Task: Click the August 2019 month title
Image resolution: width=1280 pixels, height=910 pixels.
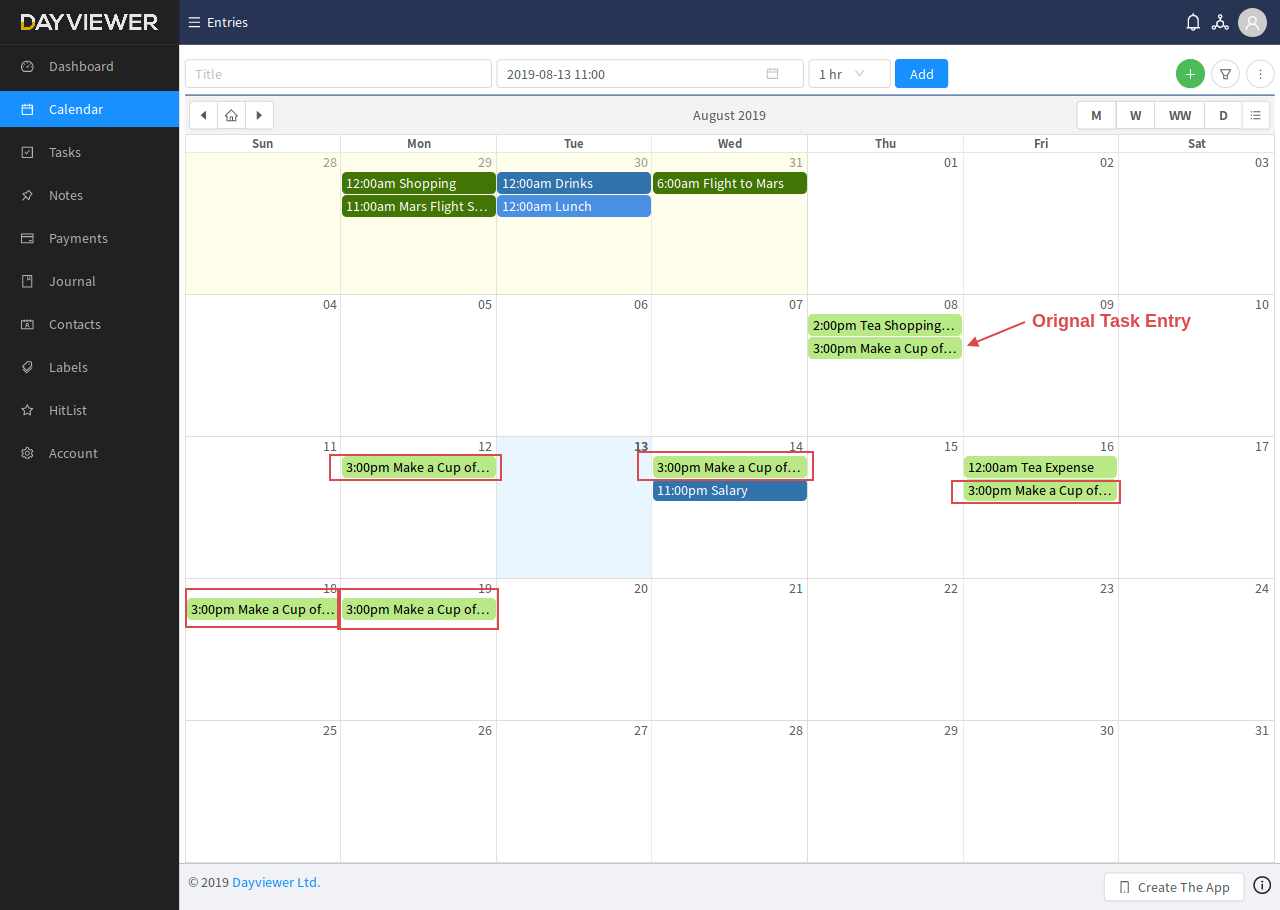Action: [x=729, y=115]
